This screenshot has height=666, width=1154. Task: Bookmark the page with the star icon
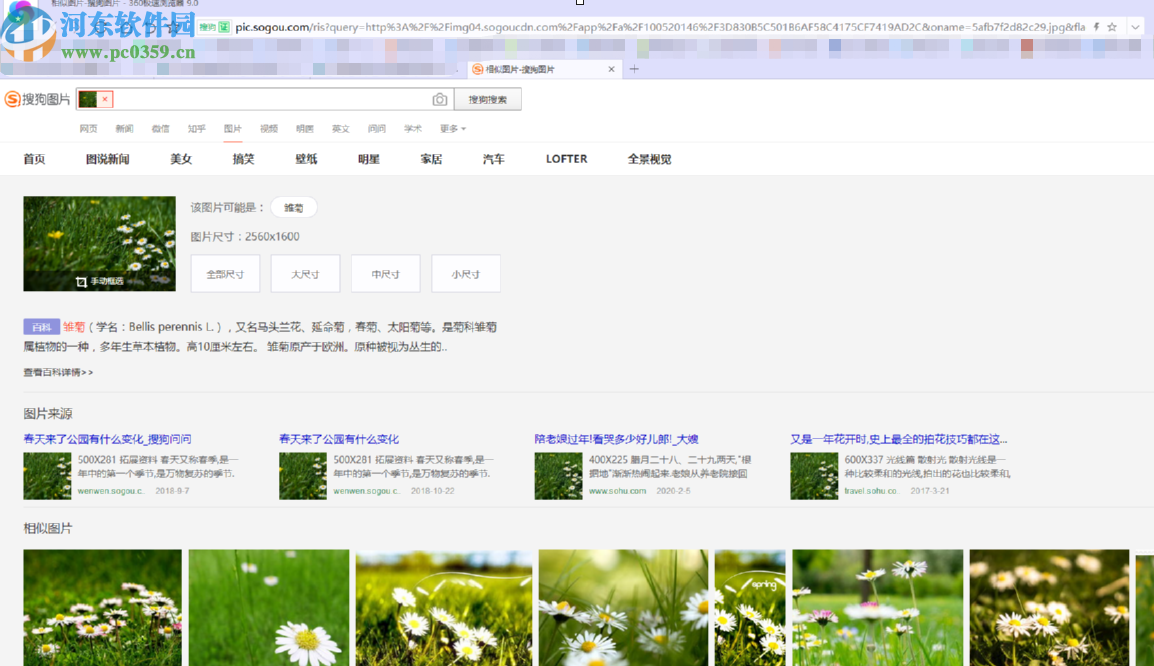coord(1112,27)
